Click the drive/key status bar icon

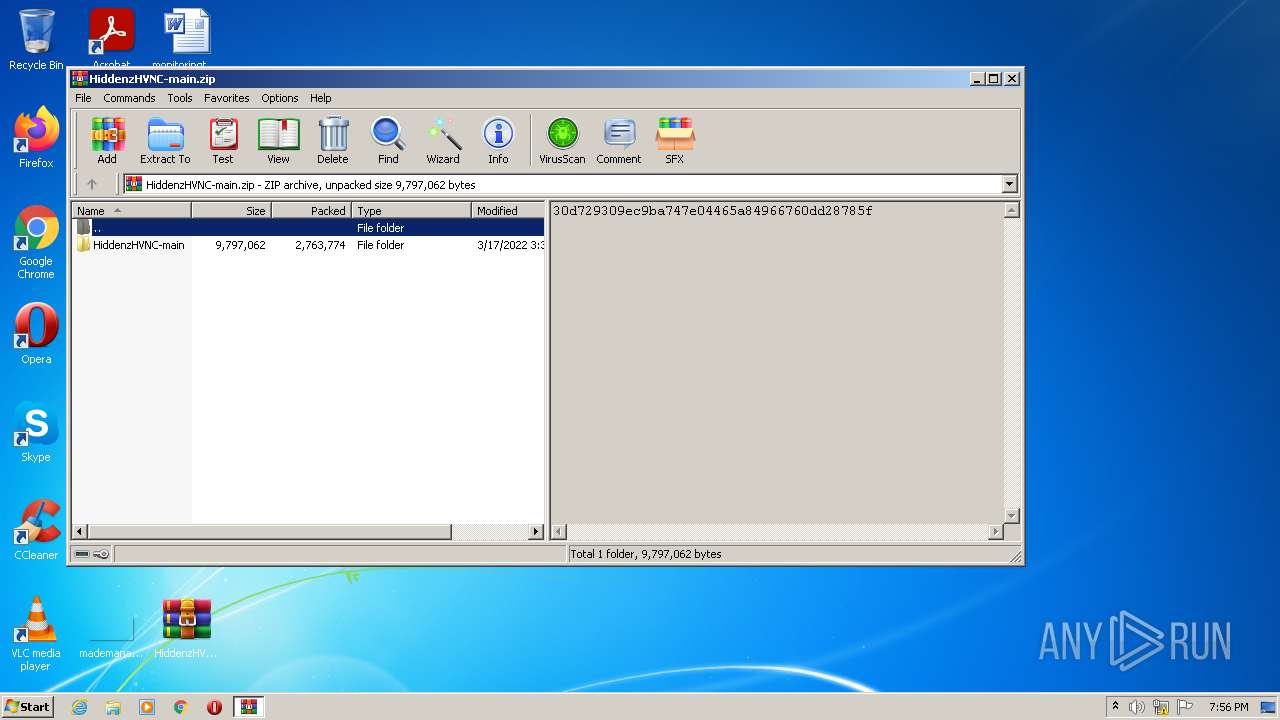[92, 554]
